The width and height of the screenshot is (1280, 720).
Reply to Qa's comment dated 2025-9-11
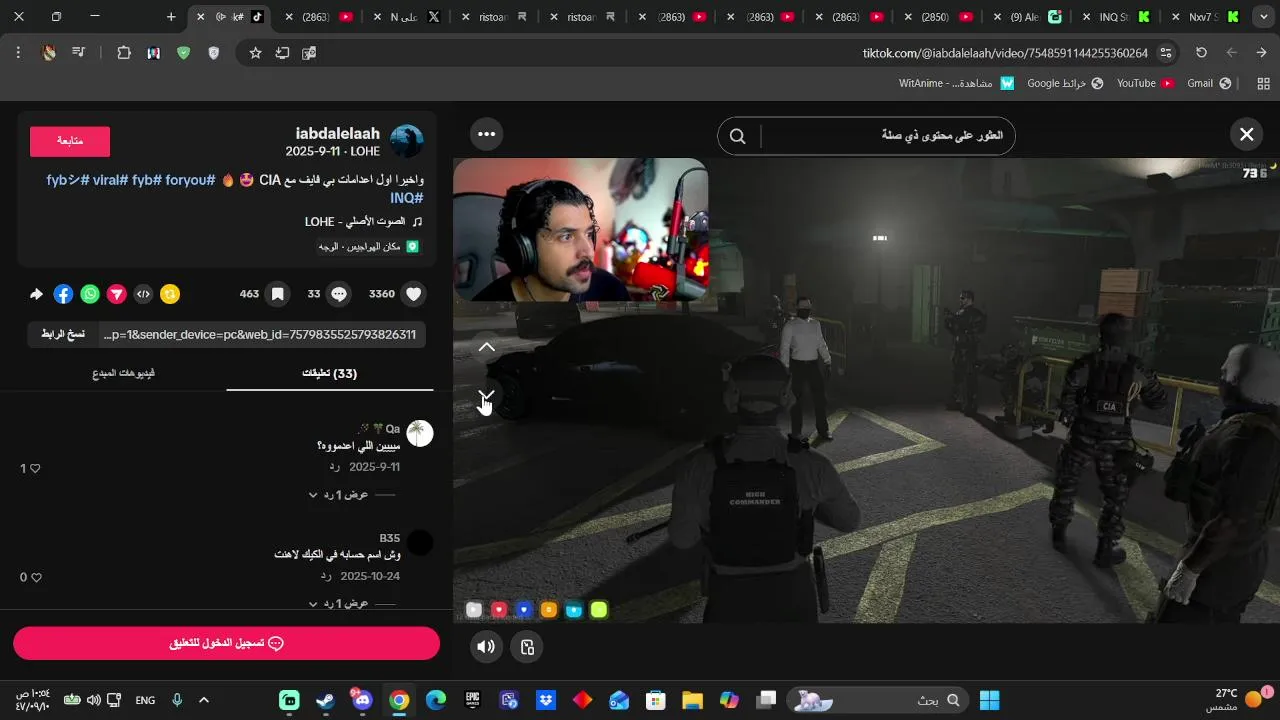click(x=335, y=467)
